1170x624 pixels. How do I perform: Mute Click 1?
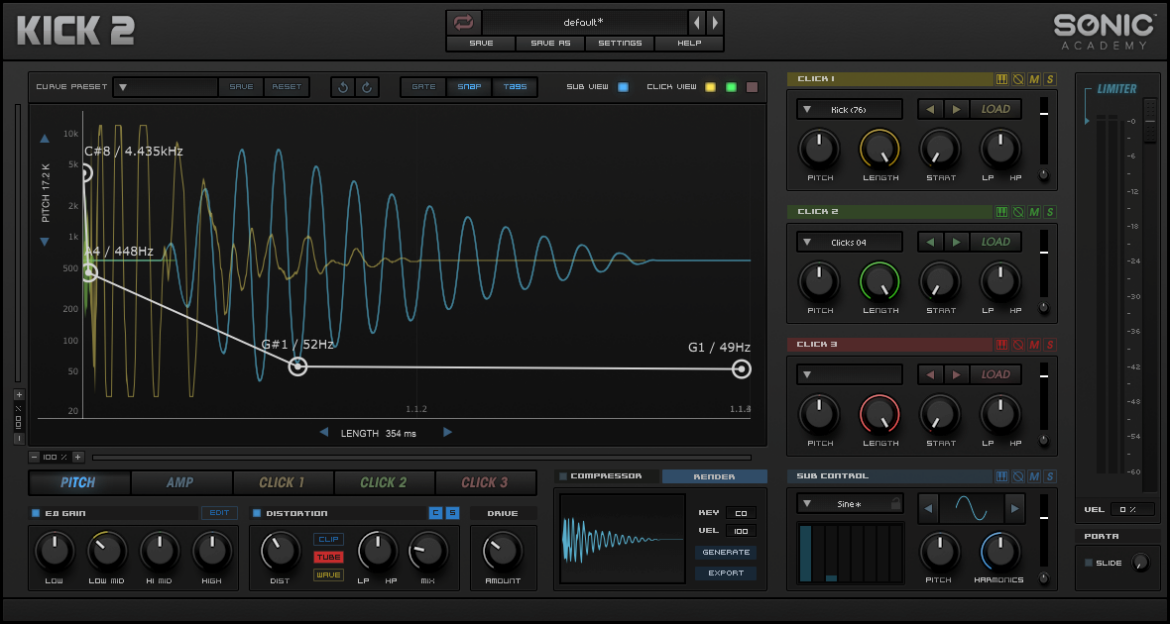tap(1034, 79)
